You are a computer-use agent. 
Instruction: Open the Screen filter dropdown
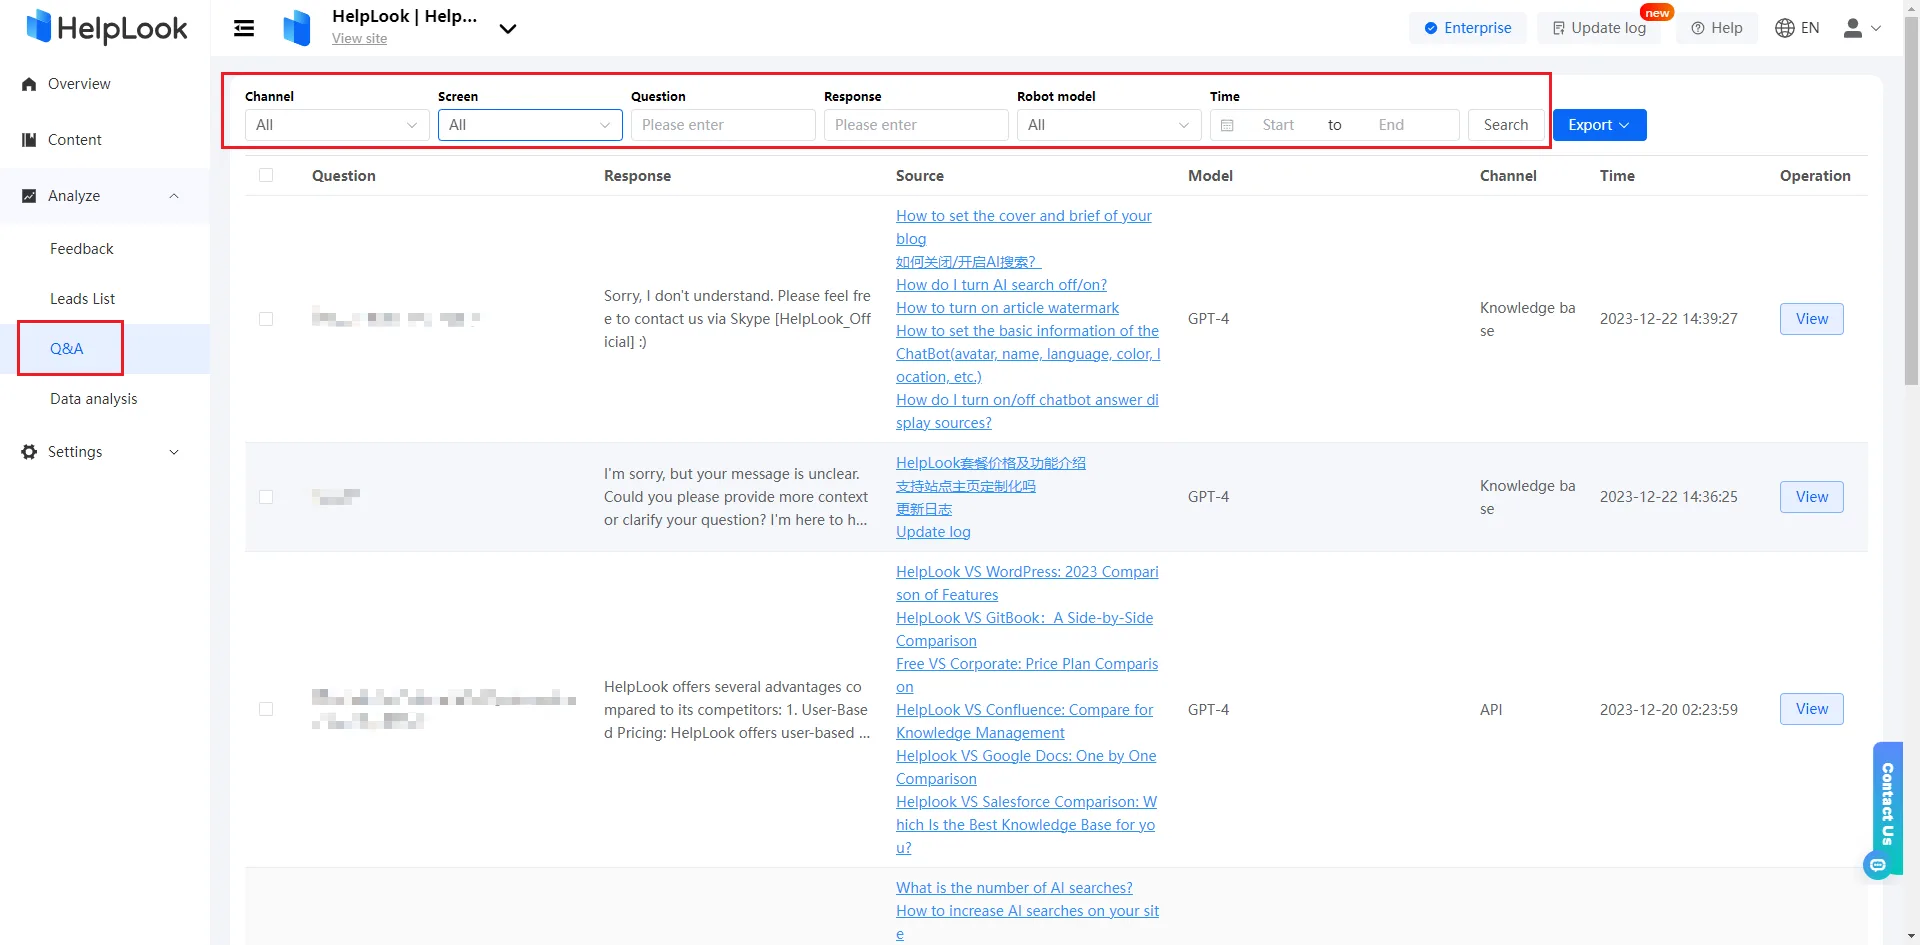pos(530,125)
